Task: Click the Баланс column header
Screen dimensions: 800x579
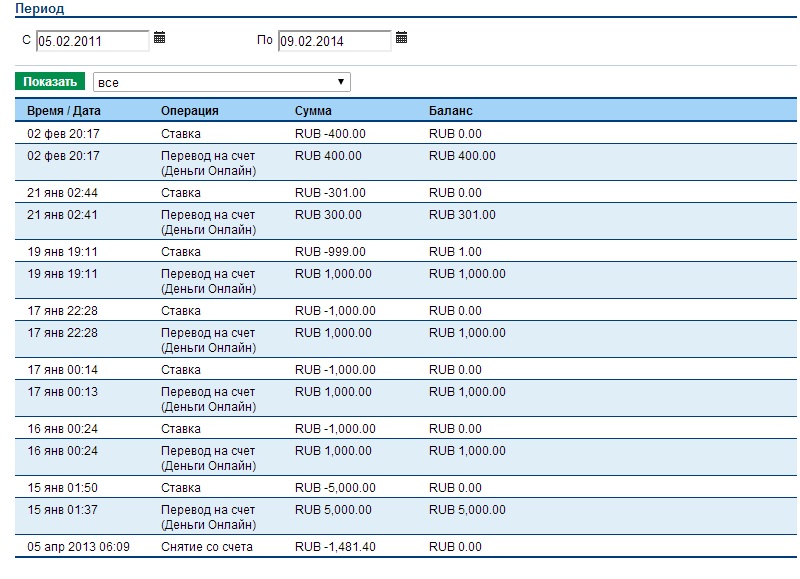Action: click(450, 111)
